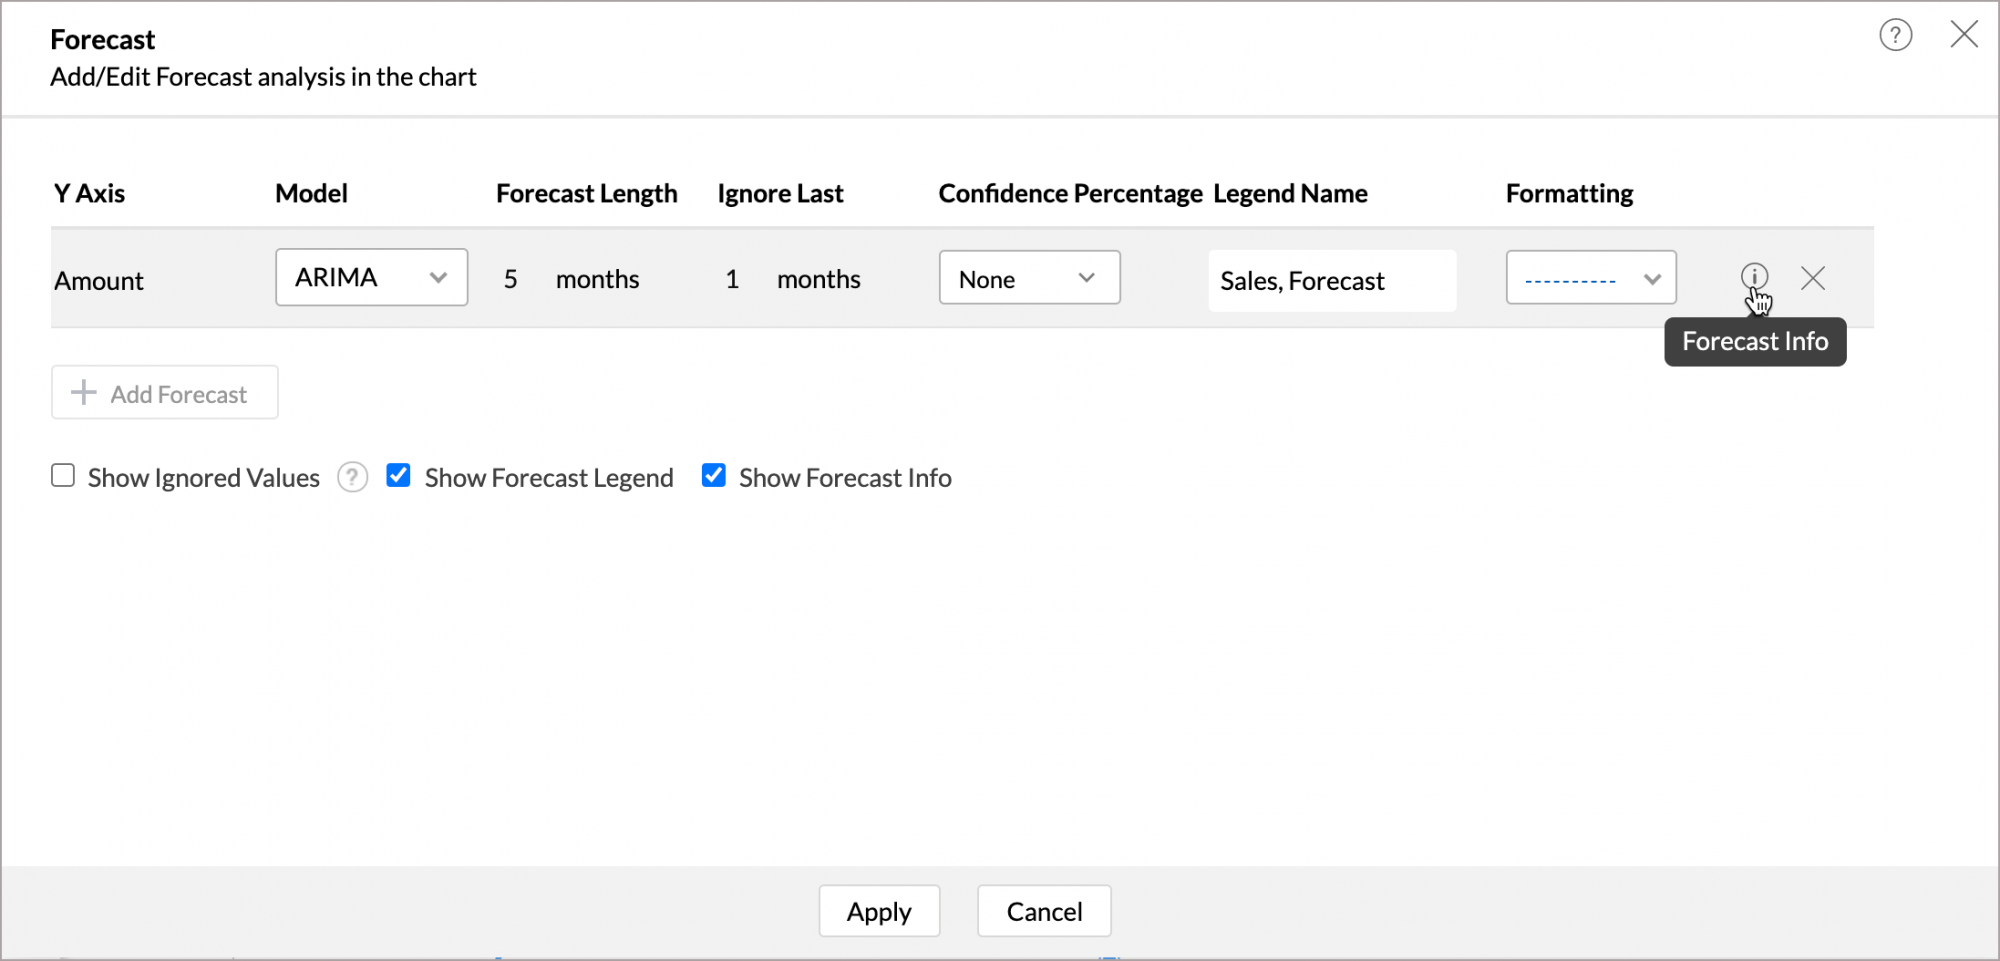
Task: Click the Add Forecast button
Action: (x=164, y=392)
